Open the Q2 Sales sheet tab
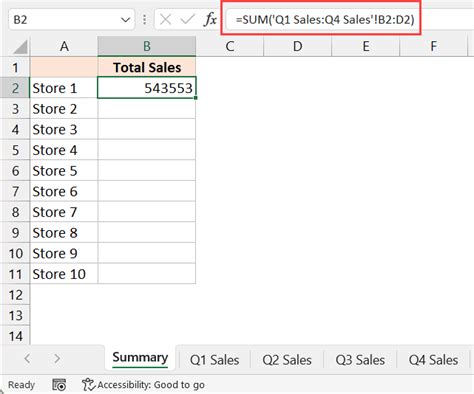 [x=287, y=360]
